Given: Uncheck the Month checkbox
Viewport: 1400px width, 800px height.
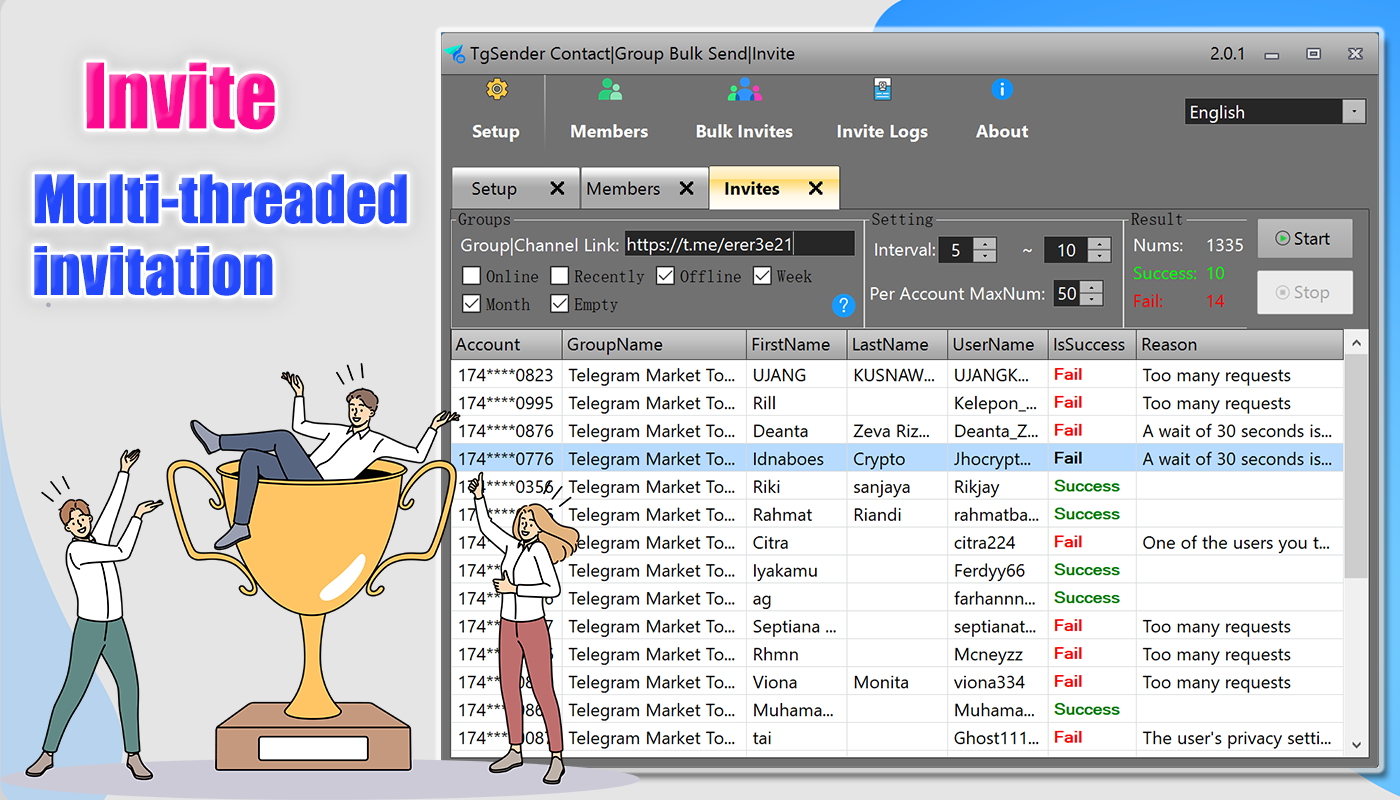Looking at the screenshot, I should 472,304.
